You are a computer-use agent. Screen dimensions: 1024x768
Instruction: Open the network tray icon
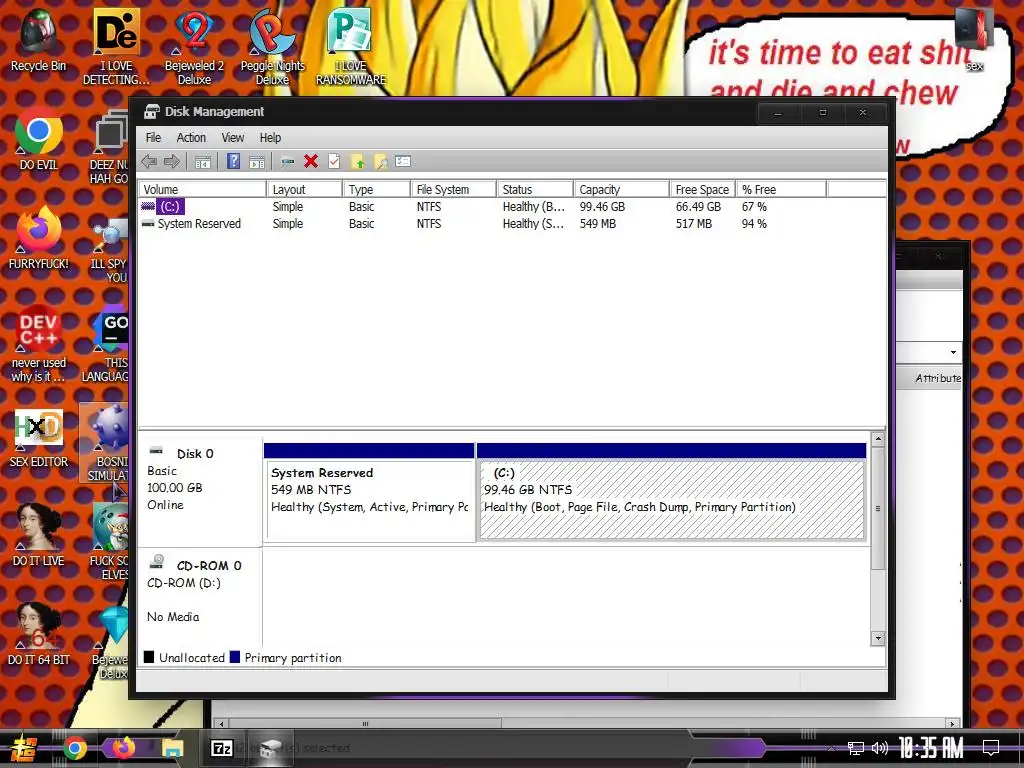pos(856,748)
